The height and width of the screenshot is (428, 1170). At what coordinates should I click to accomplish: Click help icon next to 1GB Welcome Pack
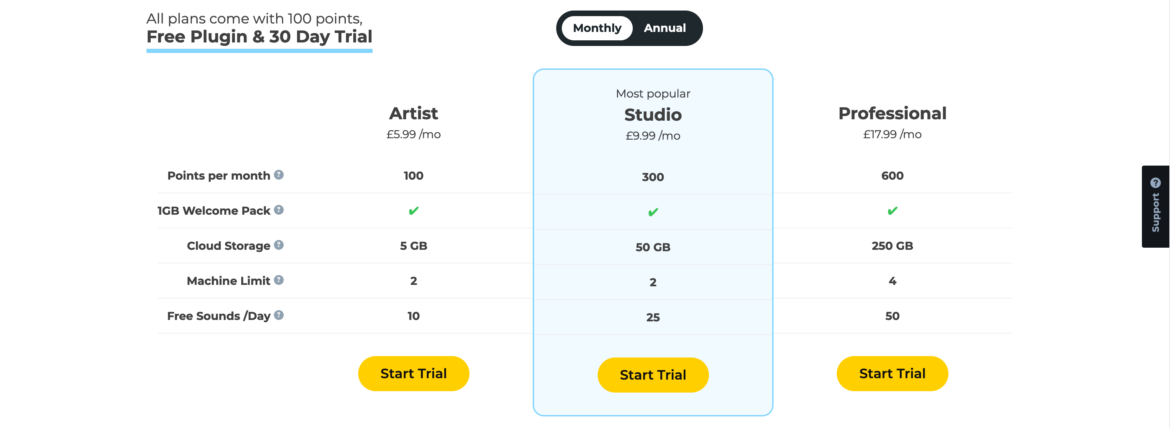tap(279, 210)
